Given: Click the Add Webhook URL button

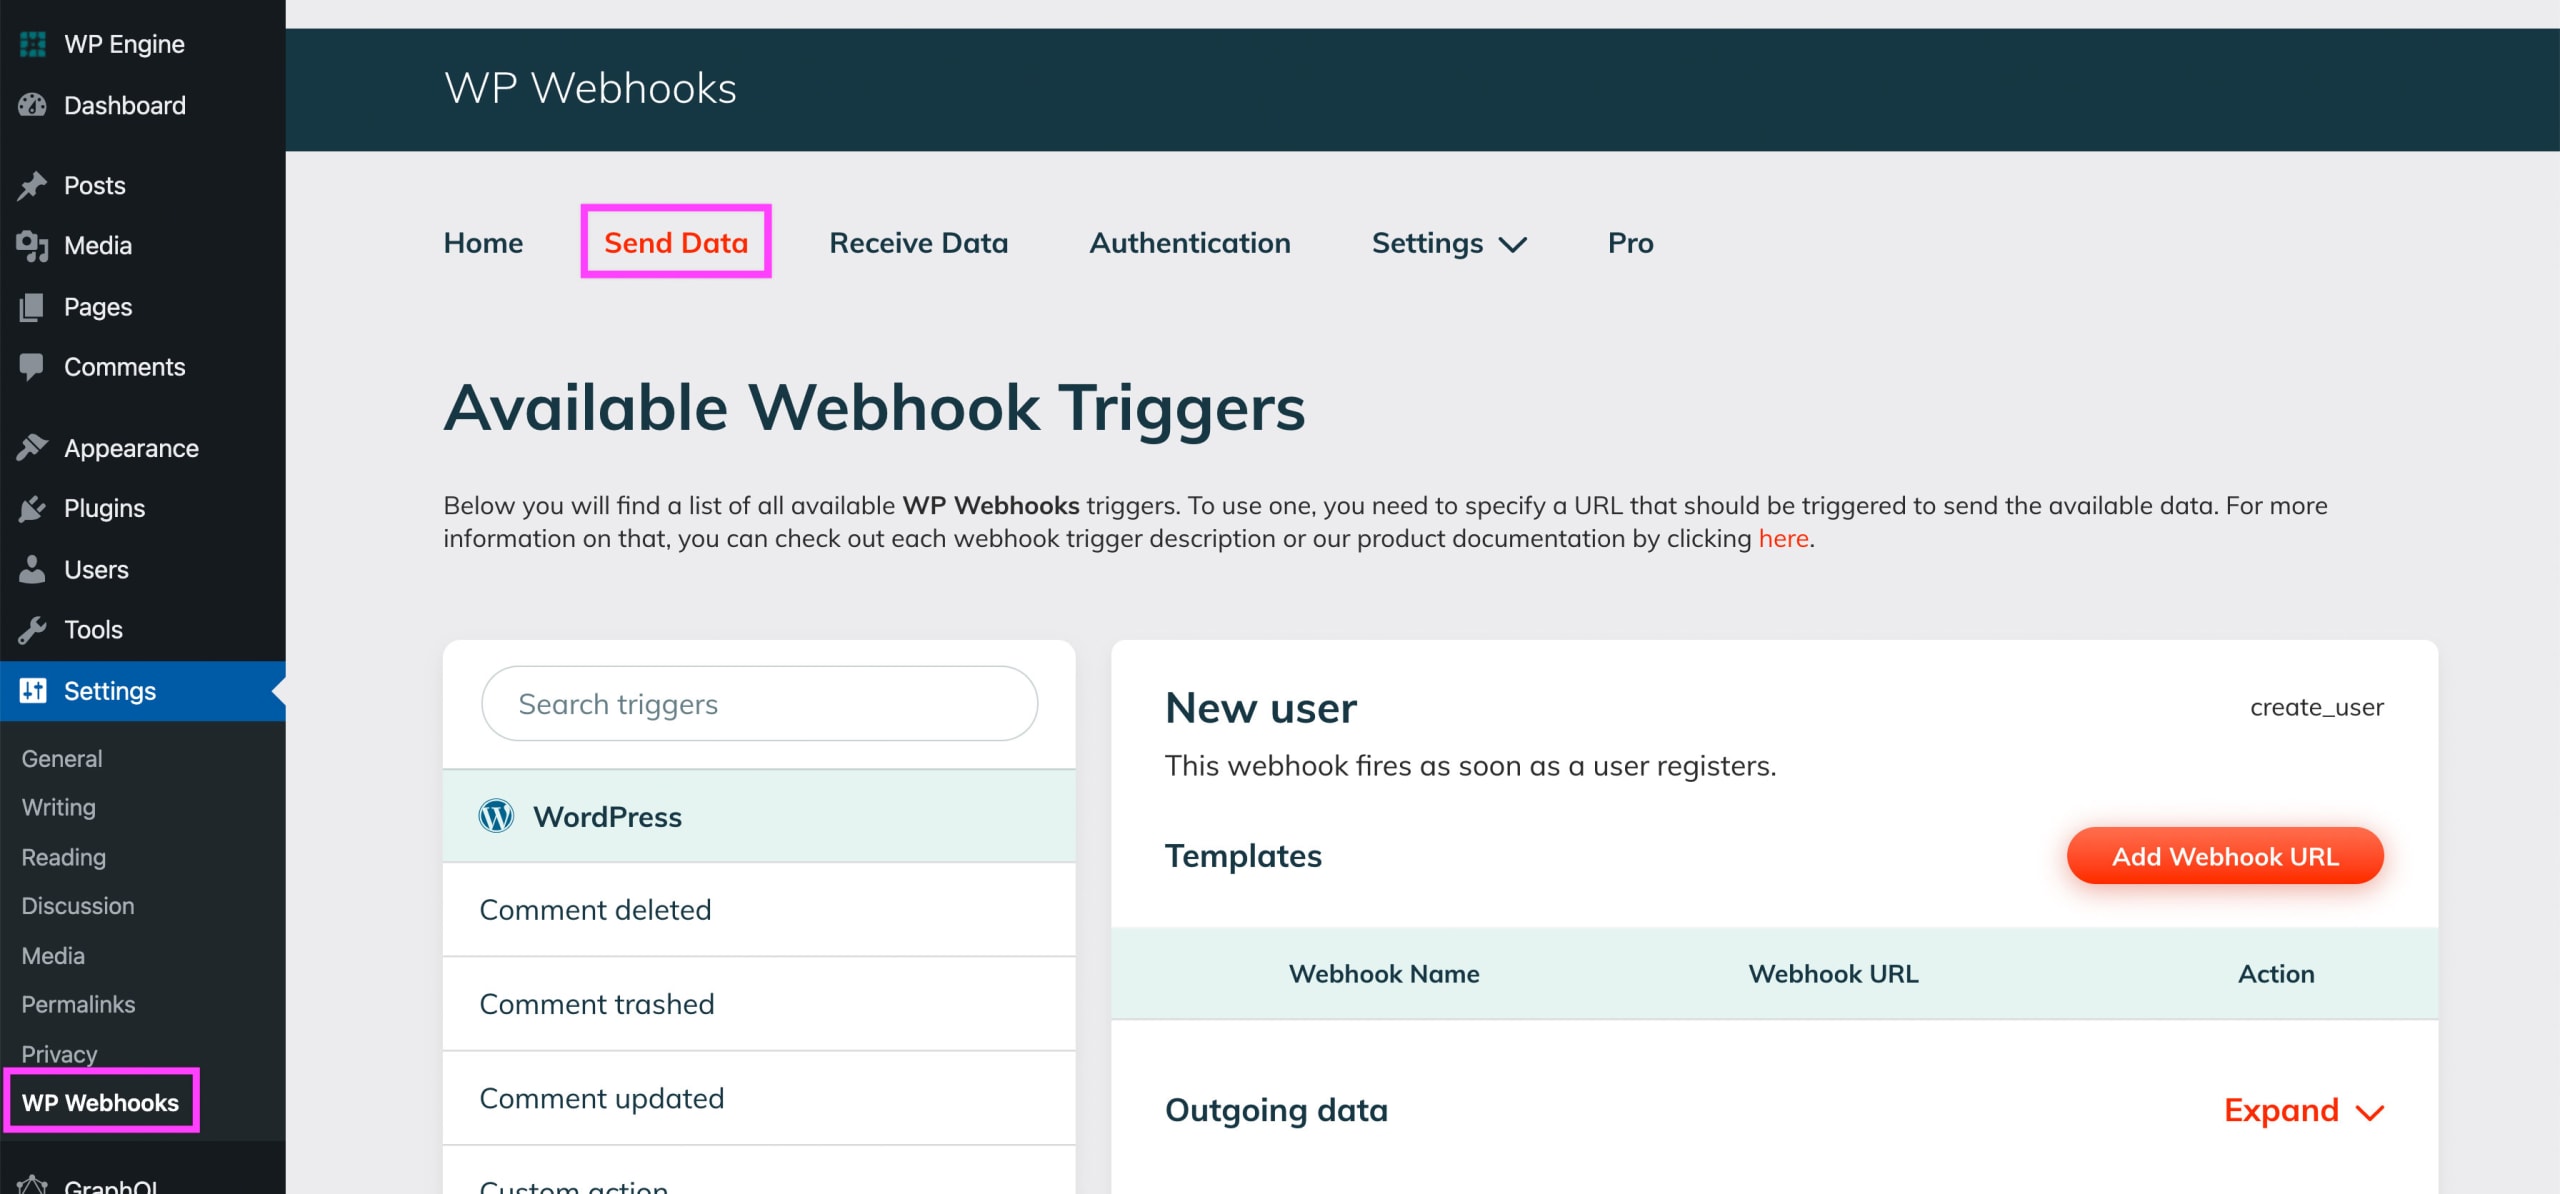Looking at the screenshot, I should [x=2224, y=856].
